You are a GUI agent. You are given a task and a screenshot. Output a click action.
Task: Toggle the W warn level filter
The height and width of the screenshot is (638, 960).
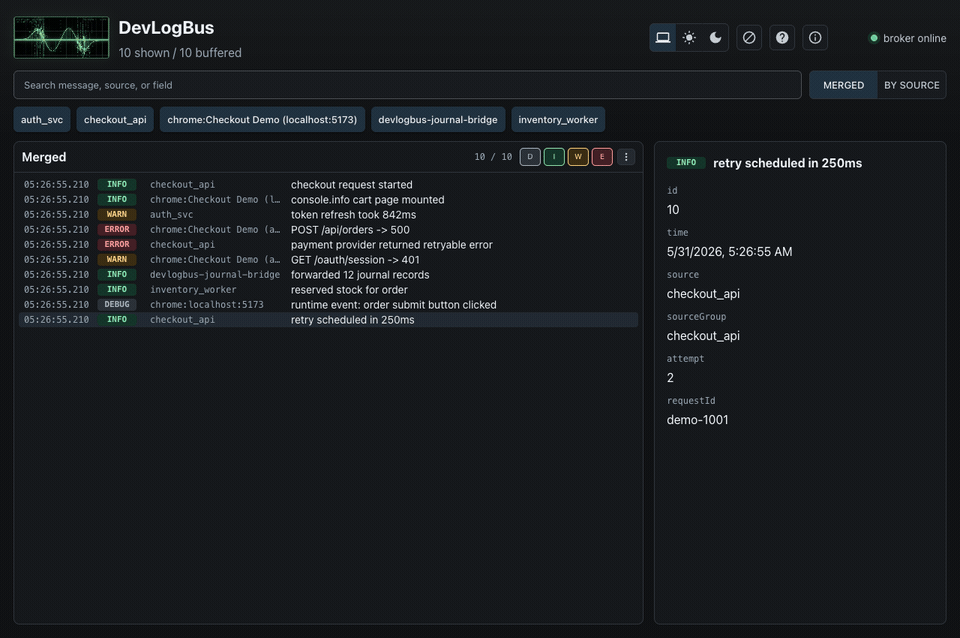click(578, 157)
